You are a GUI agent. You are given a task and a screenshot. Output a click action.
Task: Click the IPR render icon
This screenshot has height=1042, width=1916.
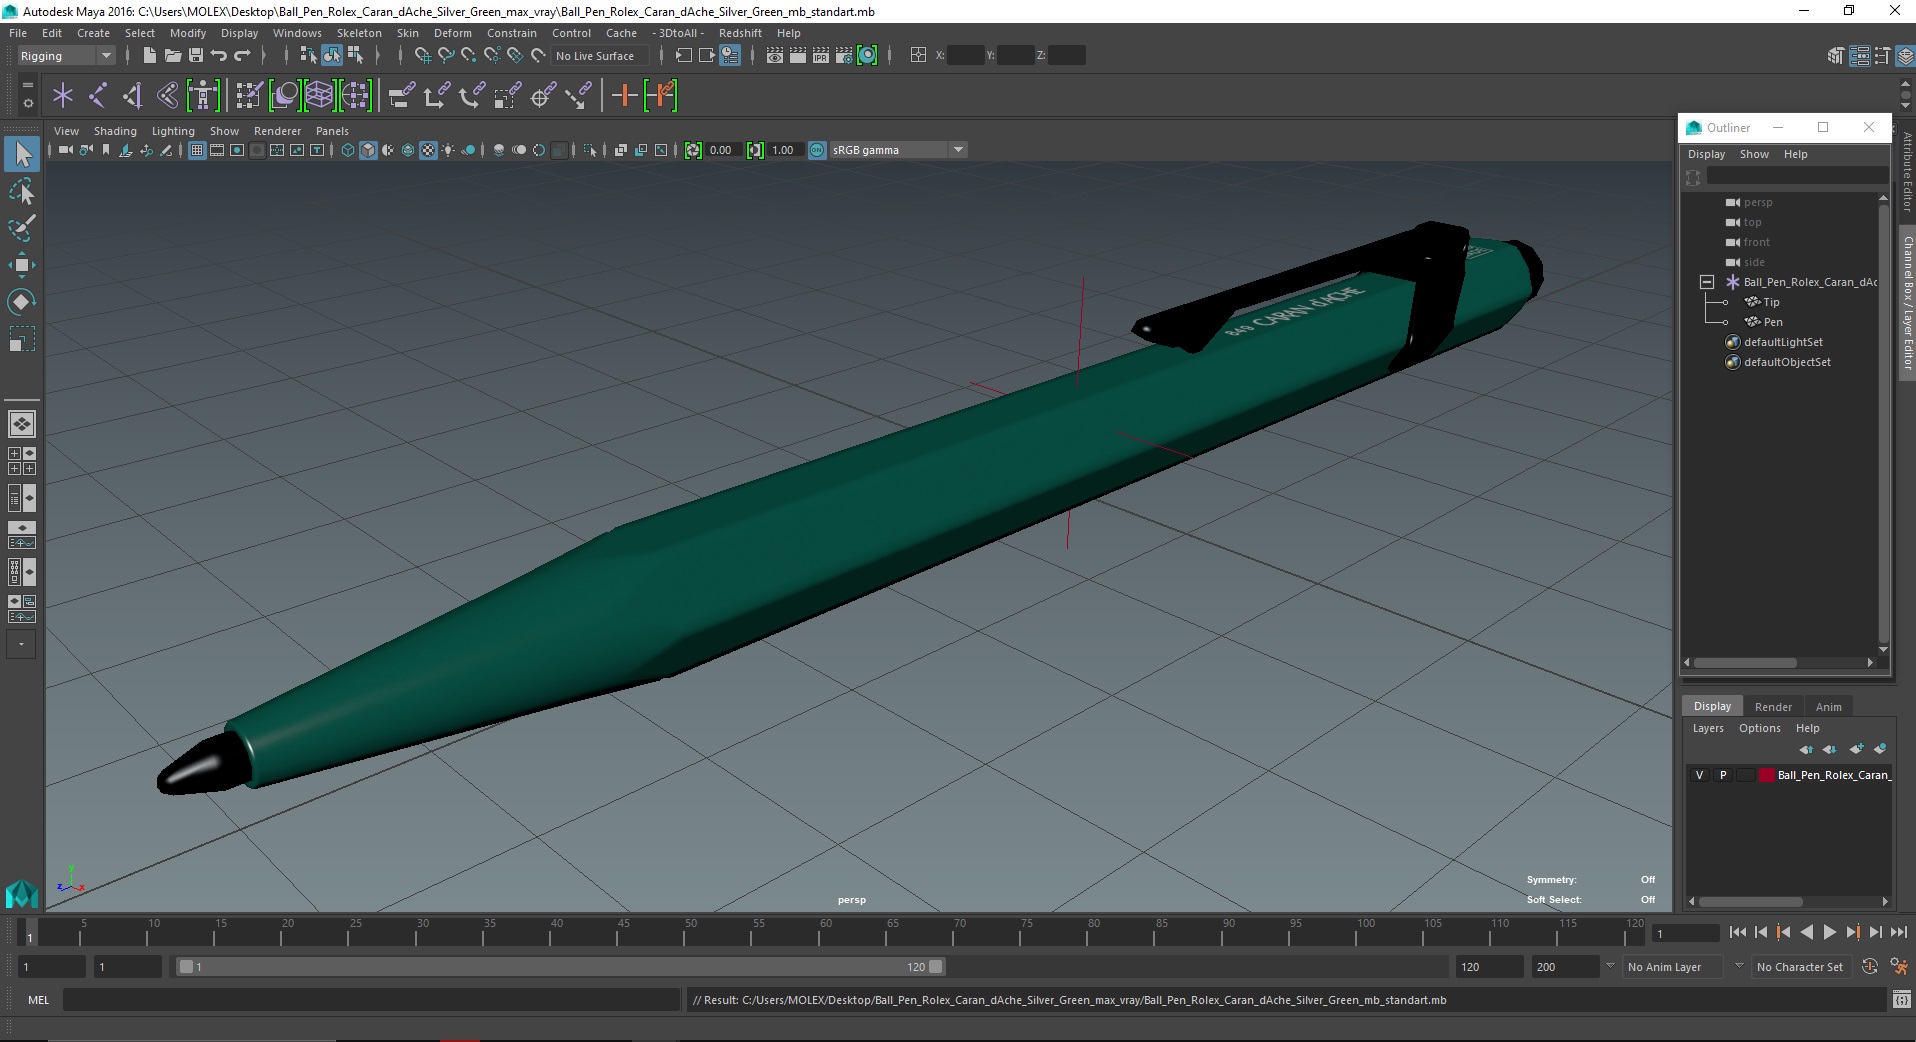tap(821, 56)
